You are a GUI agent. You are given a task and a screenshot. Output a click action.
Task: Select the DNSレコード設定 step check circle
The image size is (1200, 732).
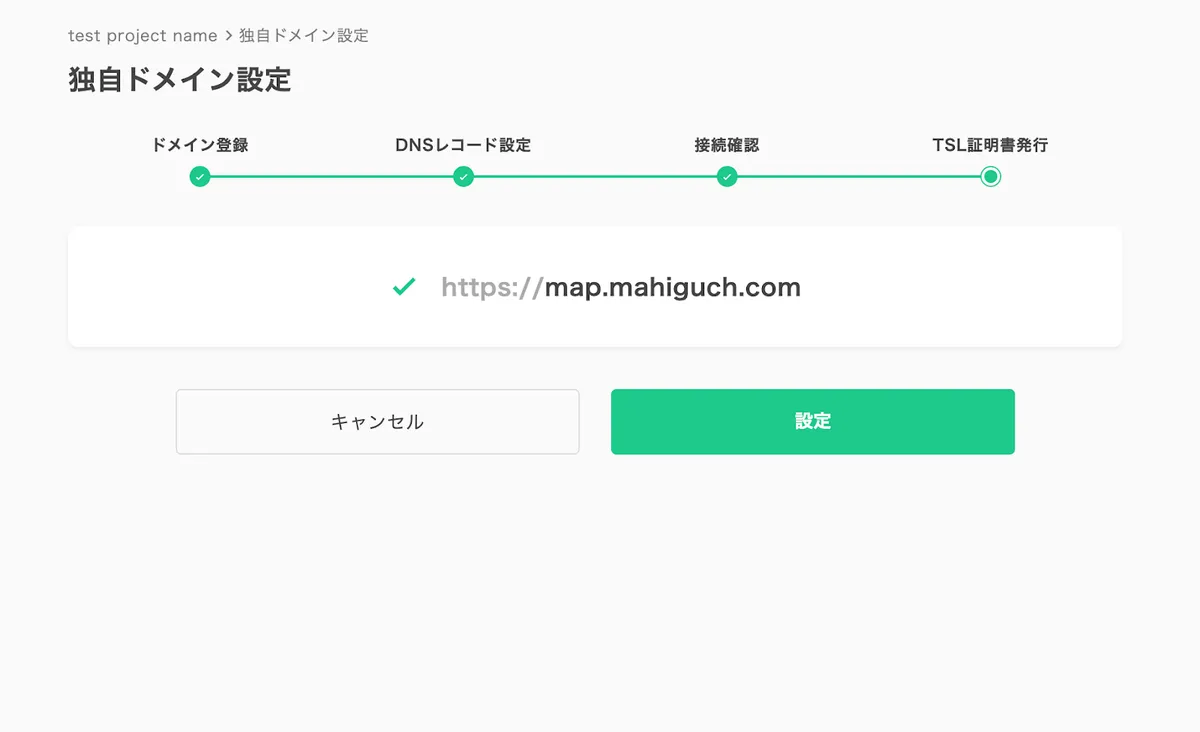[x=463, y=177]
